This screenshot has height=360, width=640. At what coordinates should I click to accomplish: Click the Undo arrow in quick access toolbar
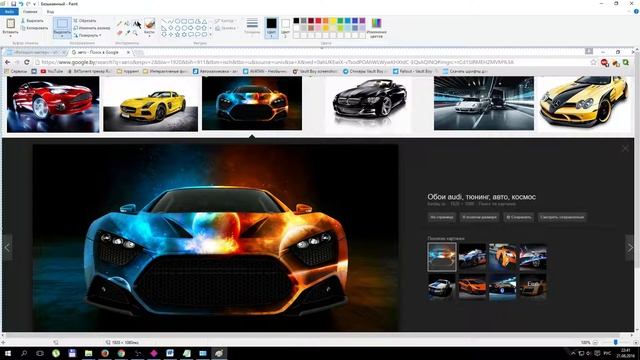point(21,4)
